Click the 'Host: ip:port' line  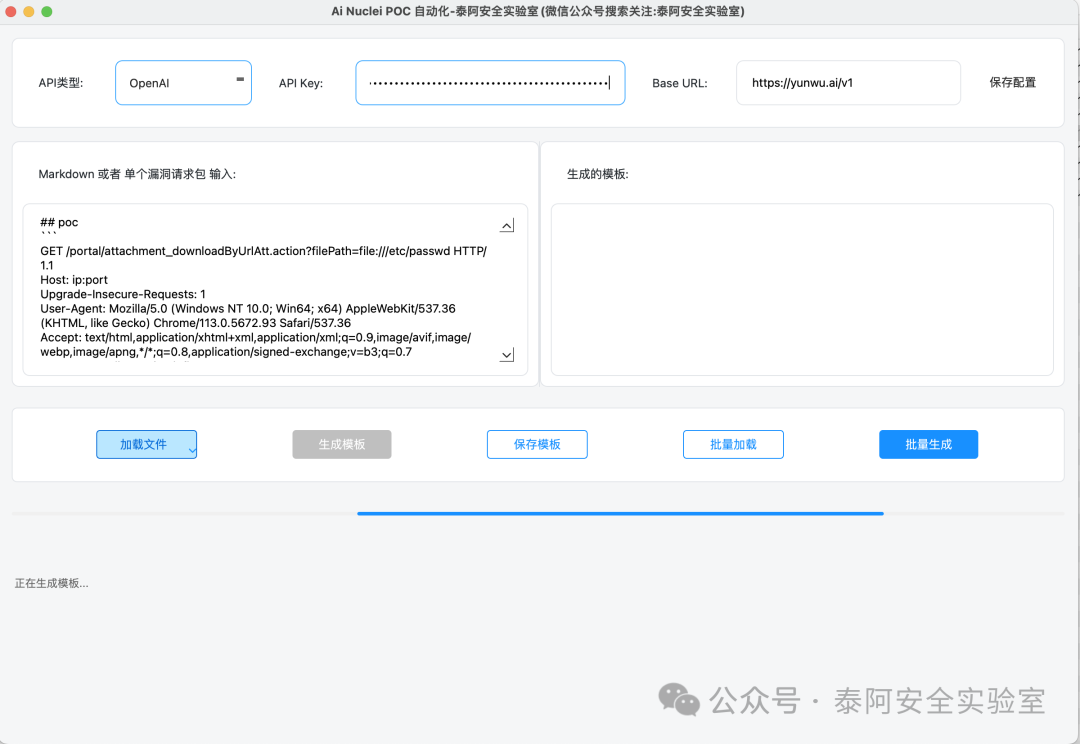coord(74,280)
